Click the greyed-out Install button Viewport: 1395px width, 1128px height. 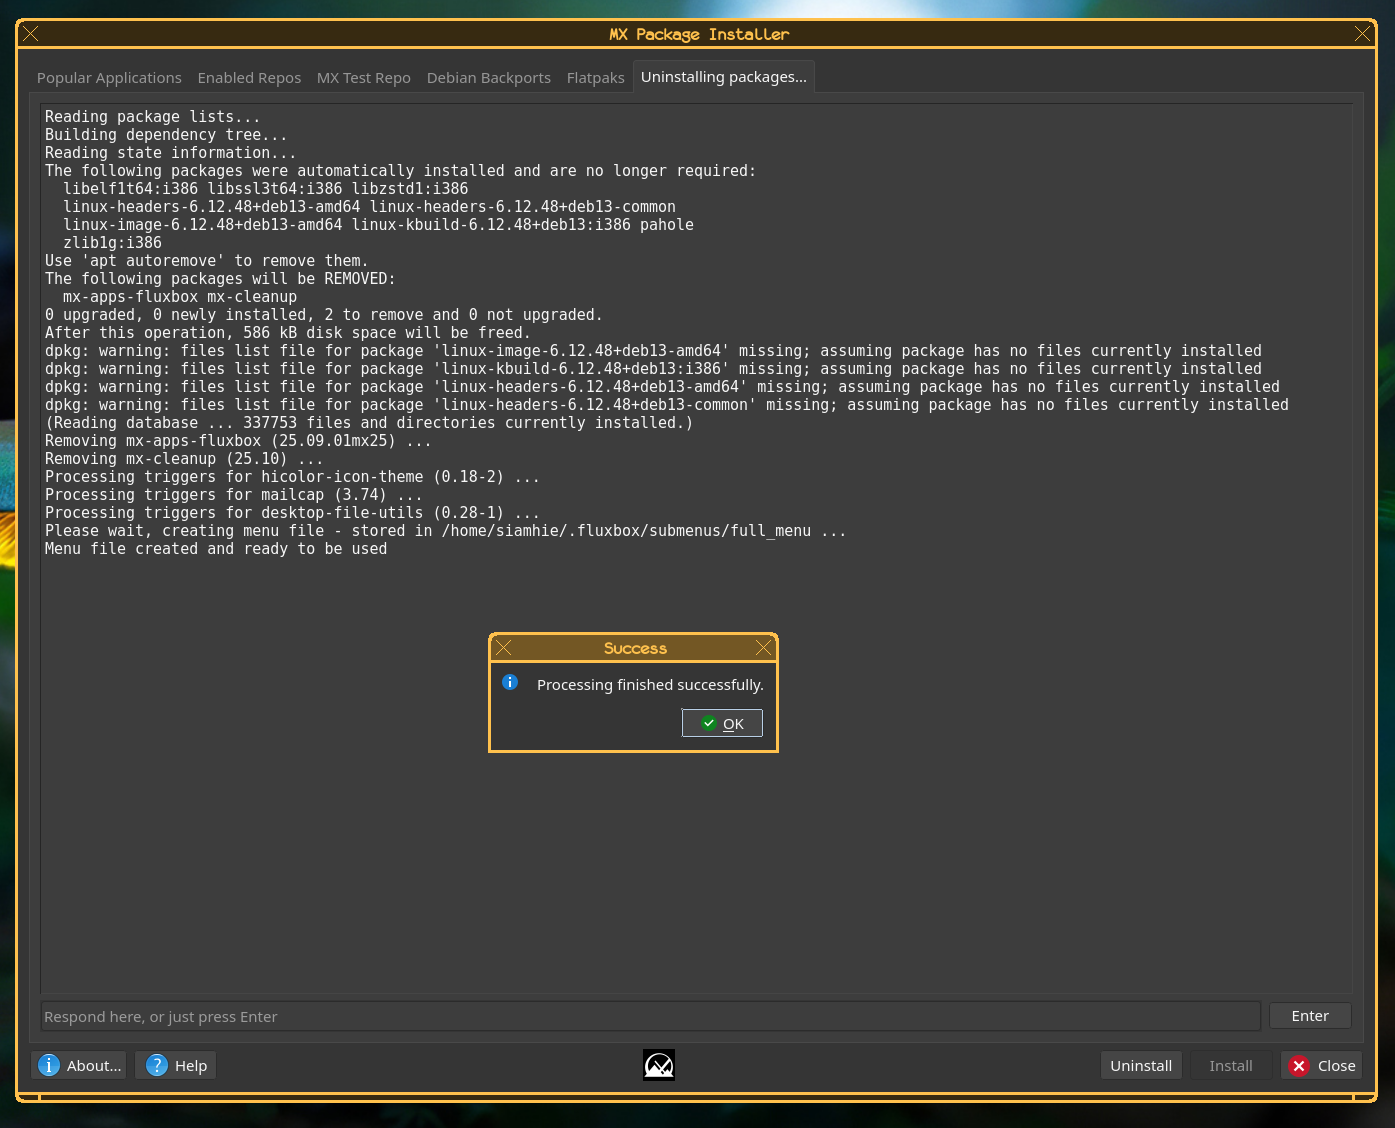[x=1231, y=1066]
